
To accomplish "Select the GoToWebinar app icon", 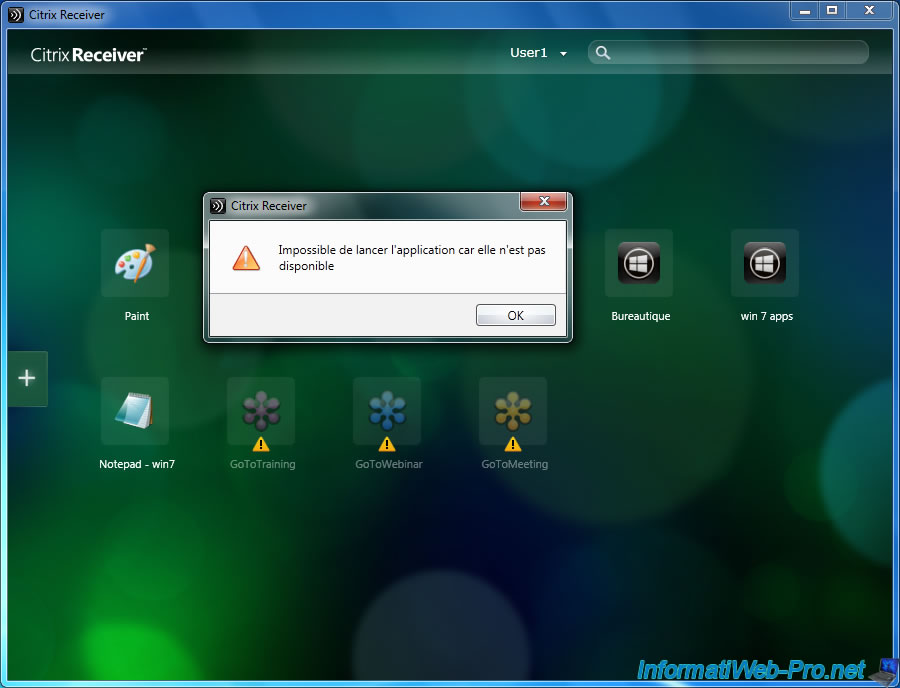I will click(x=387, y=411).
